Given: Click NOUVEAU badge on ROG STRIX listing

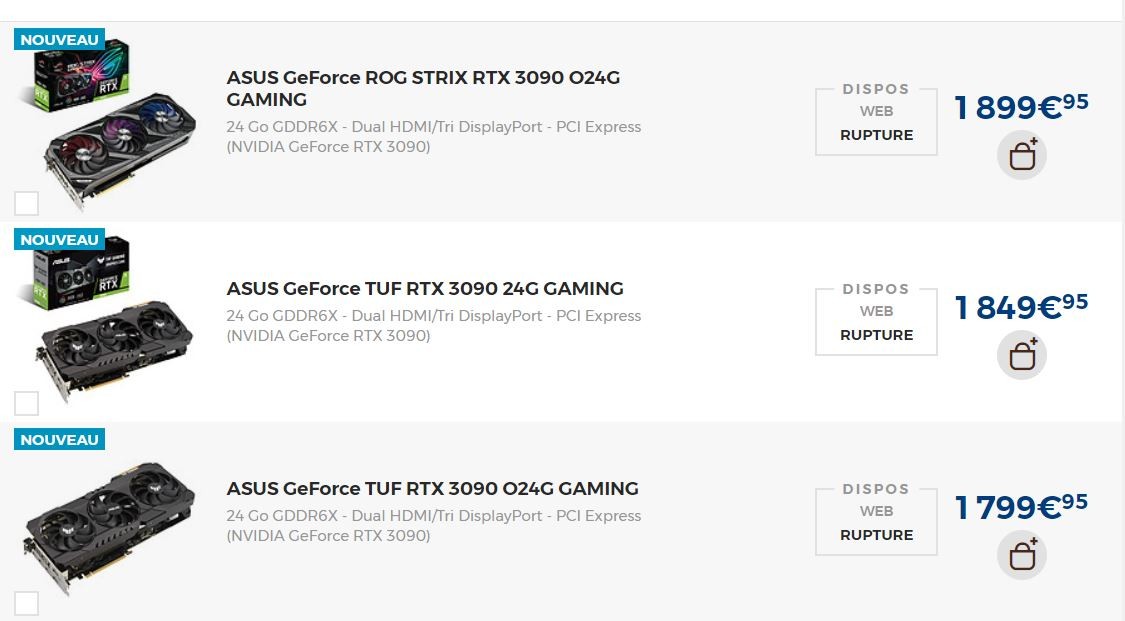Looking at the screenshot, I should point(59,40).
